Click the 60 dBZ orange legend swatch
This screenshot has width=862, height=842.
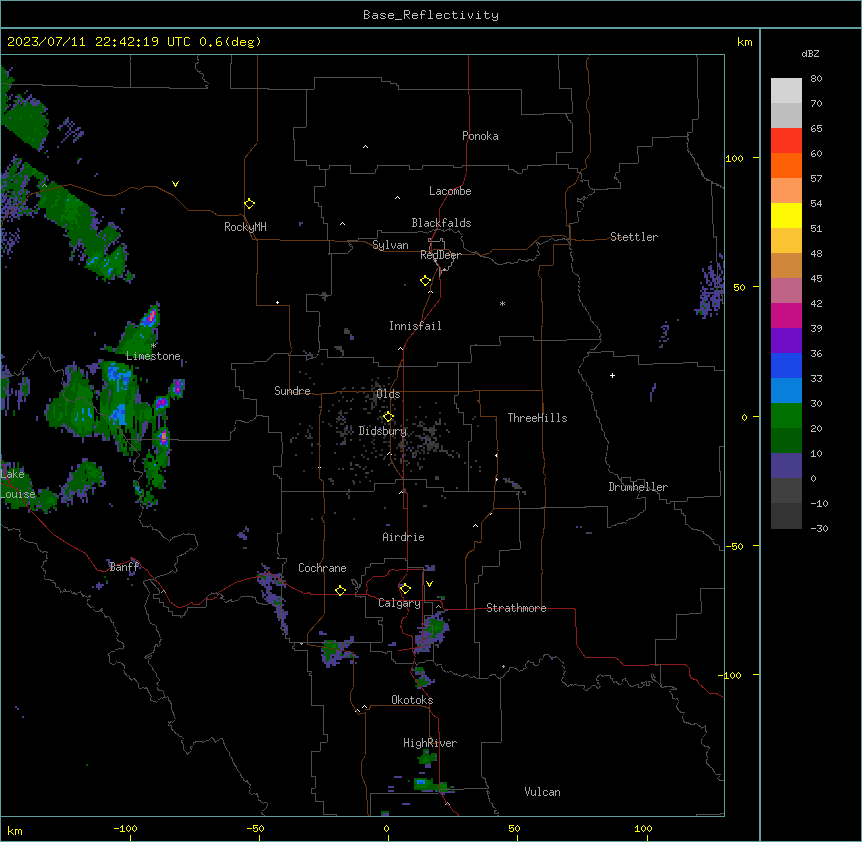(786, 165)
